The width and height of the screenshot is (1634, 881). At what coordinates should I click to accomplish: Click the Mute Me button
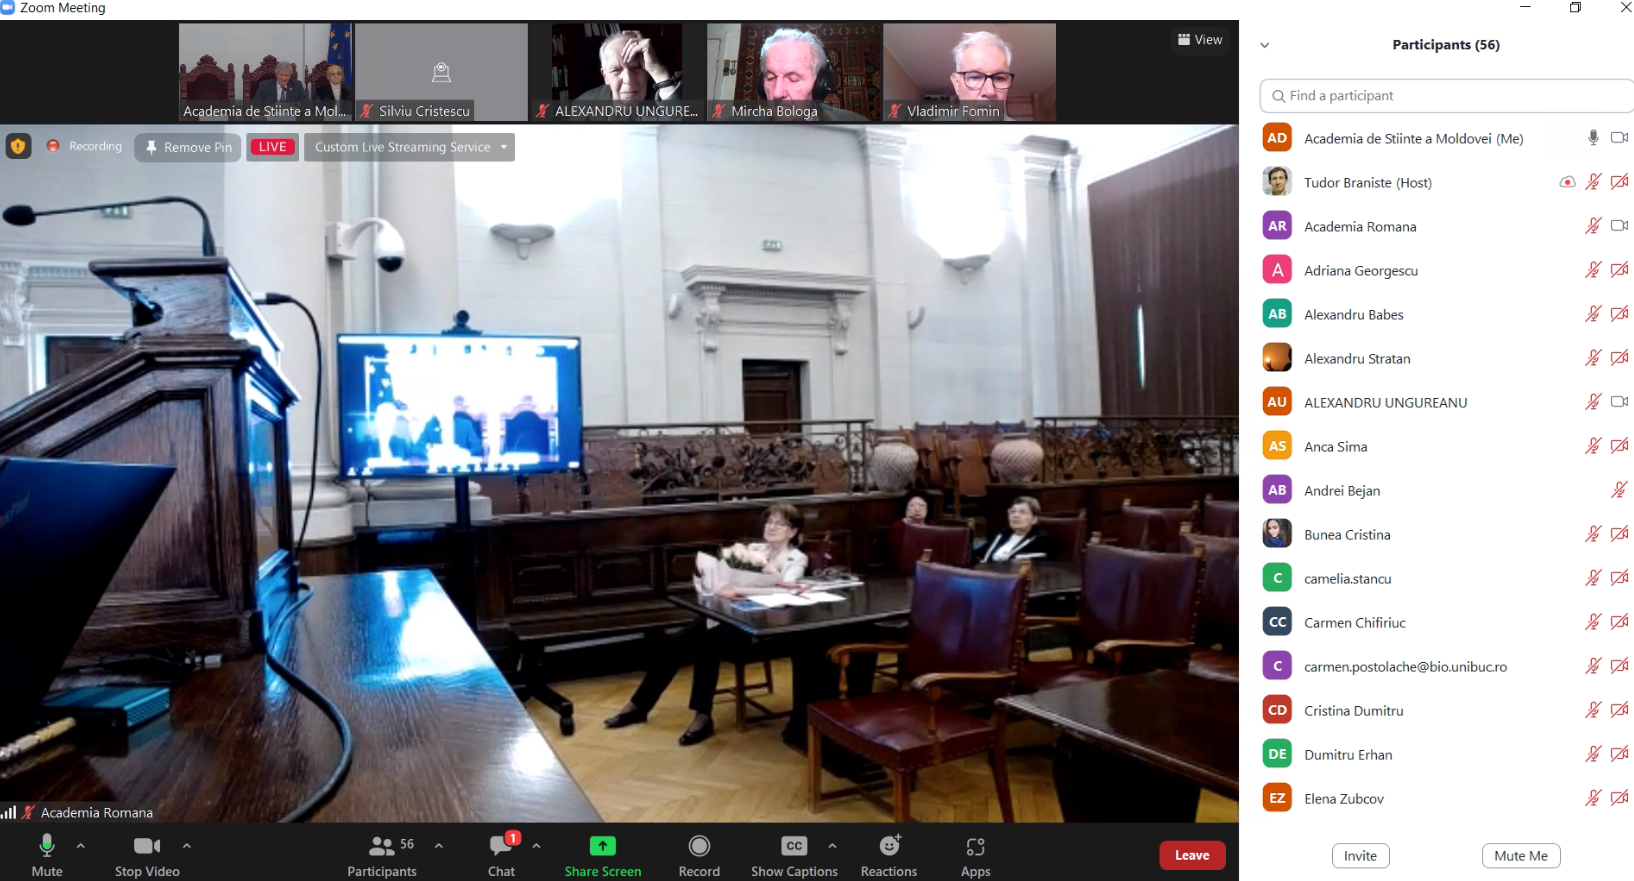(x=1521, y=856)
